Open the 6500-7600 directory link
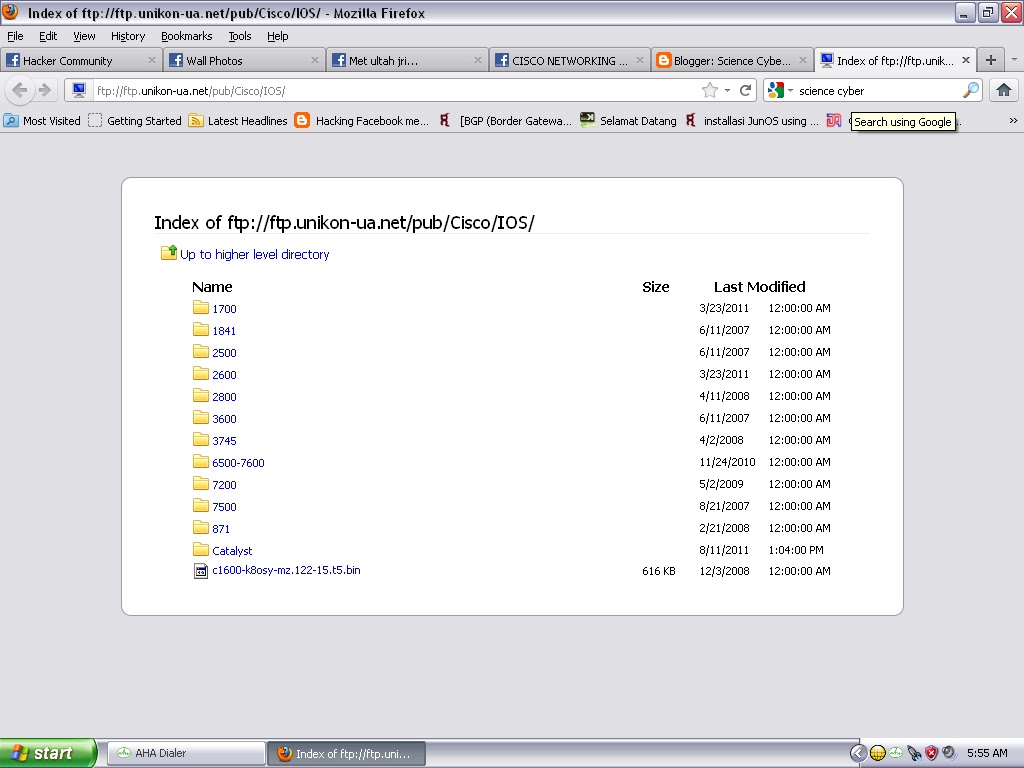The image size is (1024, 768). pyautogui.click(x=238, y=462)
